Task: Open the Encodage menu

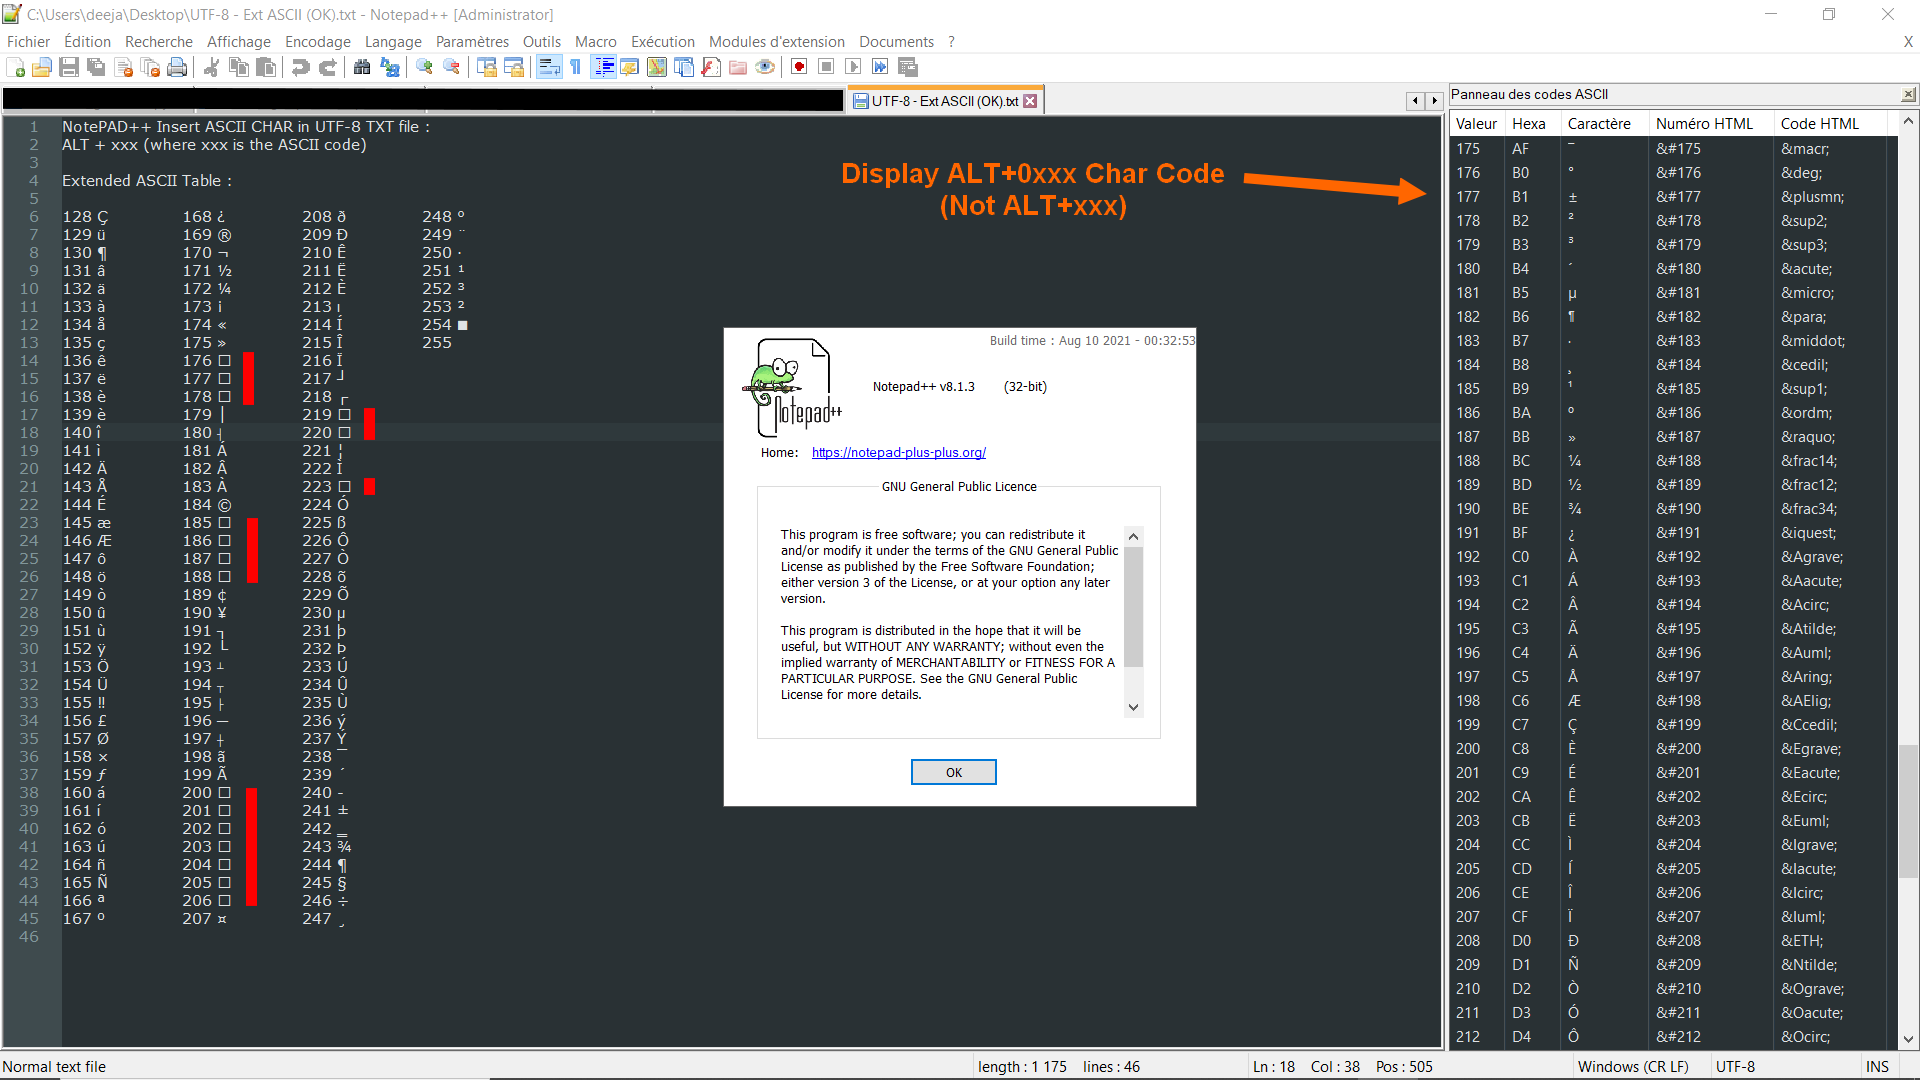Action: point(318,42)
